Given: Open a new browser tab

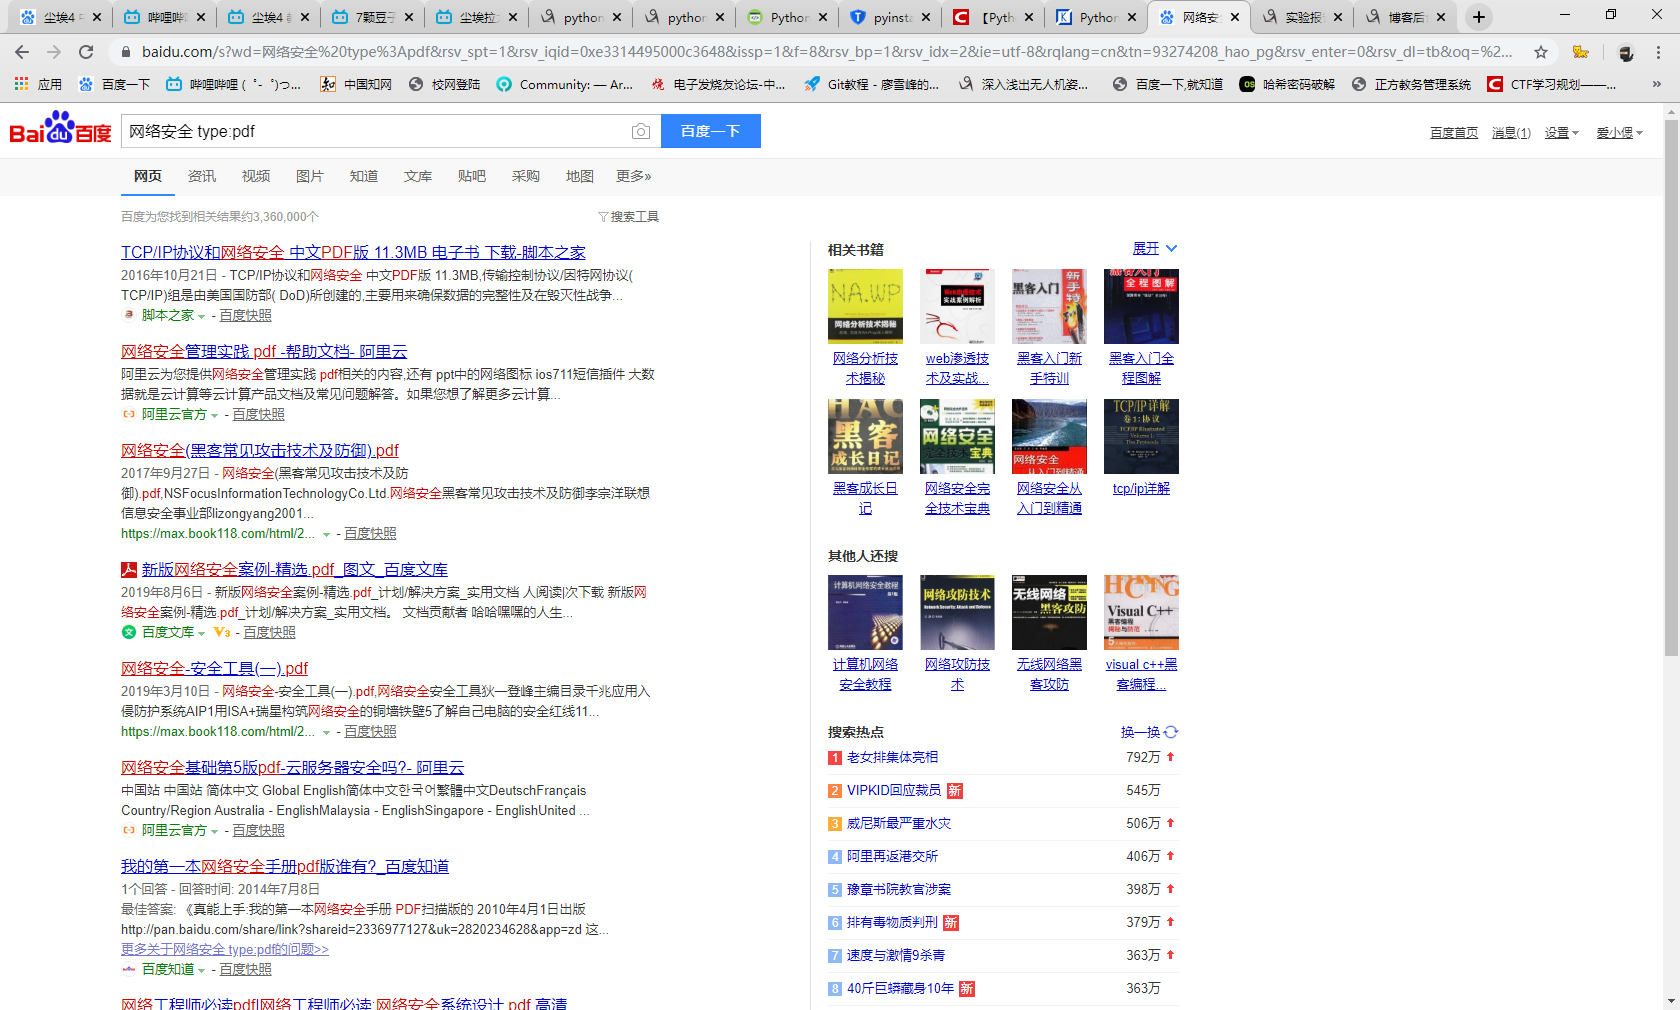Looking at the screenshot, I should coord(1479,17).
